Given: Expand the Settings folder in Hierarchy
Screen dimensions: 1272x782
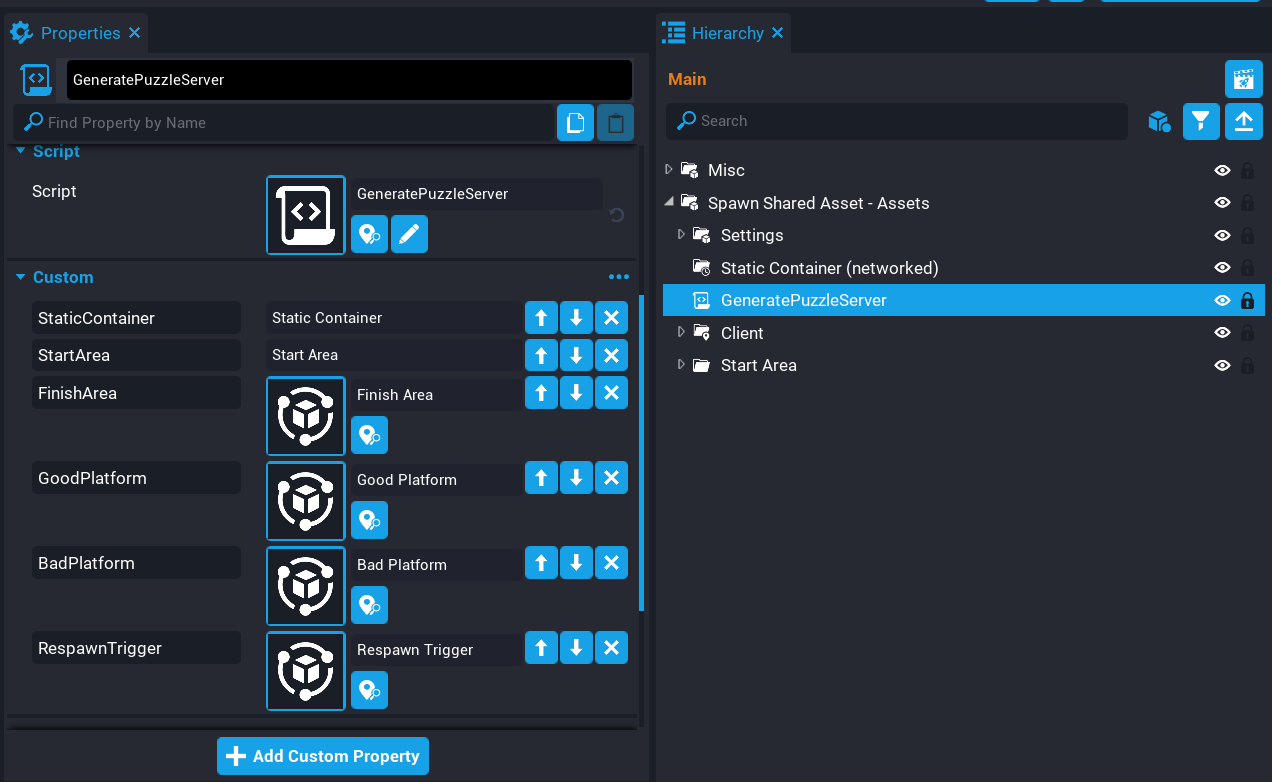Looking at the screenshot, I should pos(681,235).
